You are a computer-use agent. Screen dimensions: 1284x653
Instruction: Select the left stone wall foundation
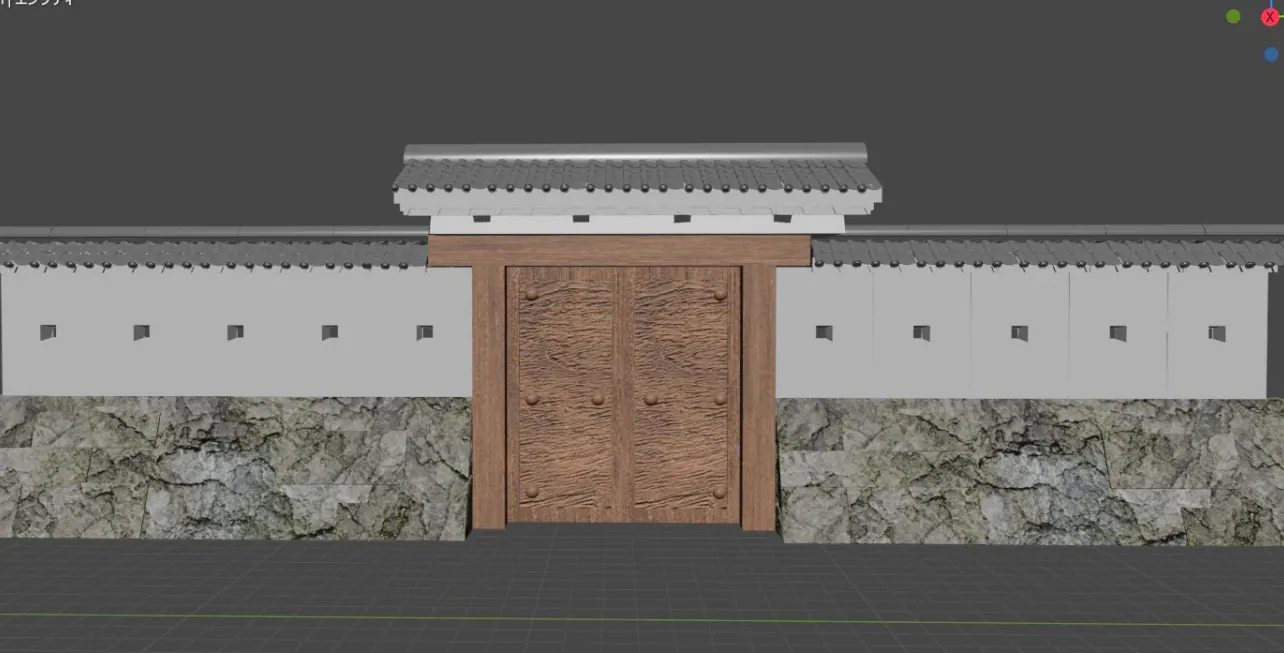235,466
